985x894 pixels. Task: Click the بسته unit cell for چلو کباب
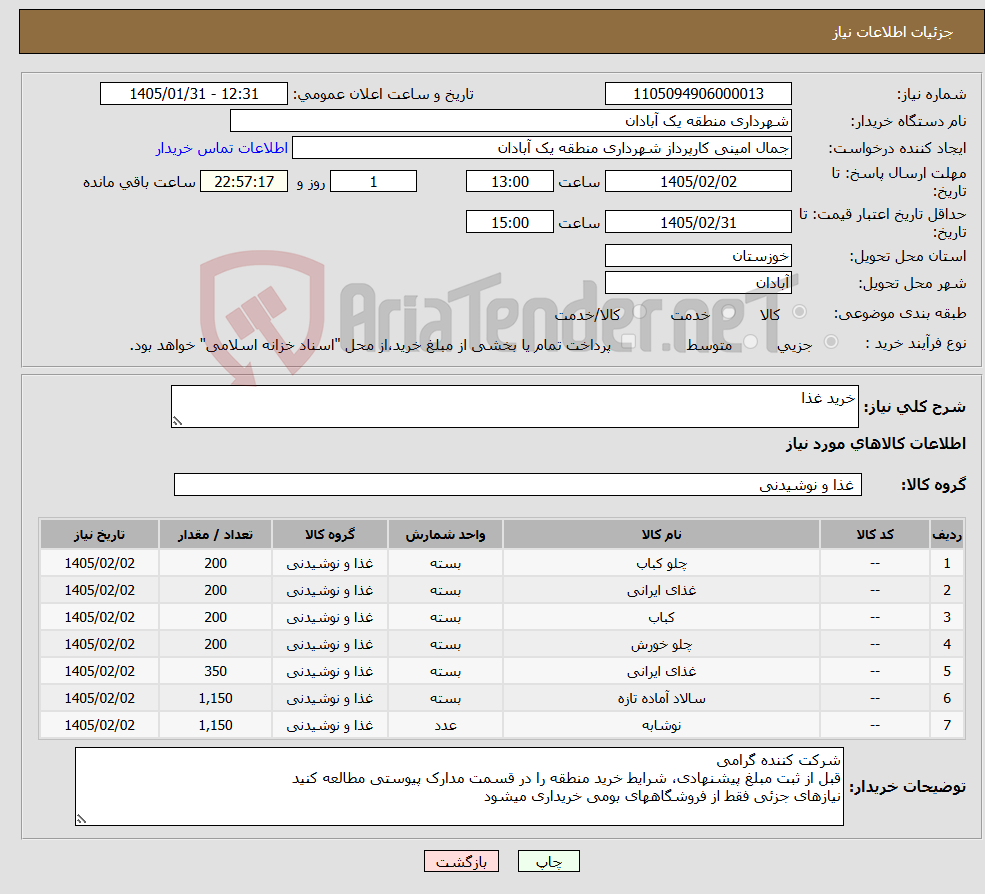tap(445, 564)
